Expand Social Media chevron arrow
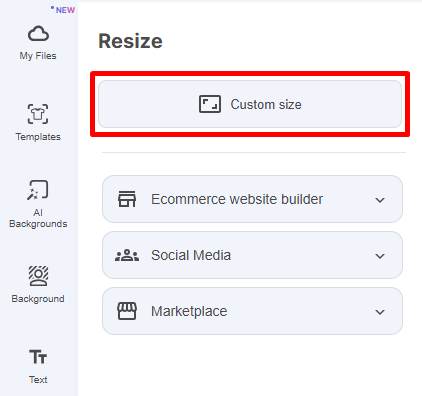The image size is (422, 396). (x=380, y=256)
